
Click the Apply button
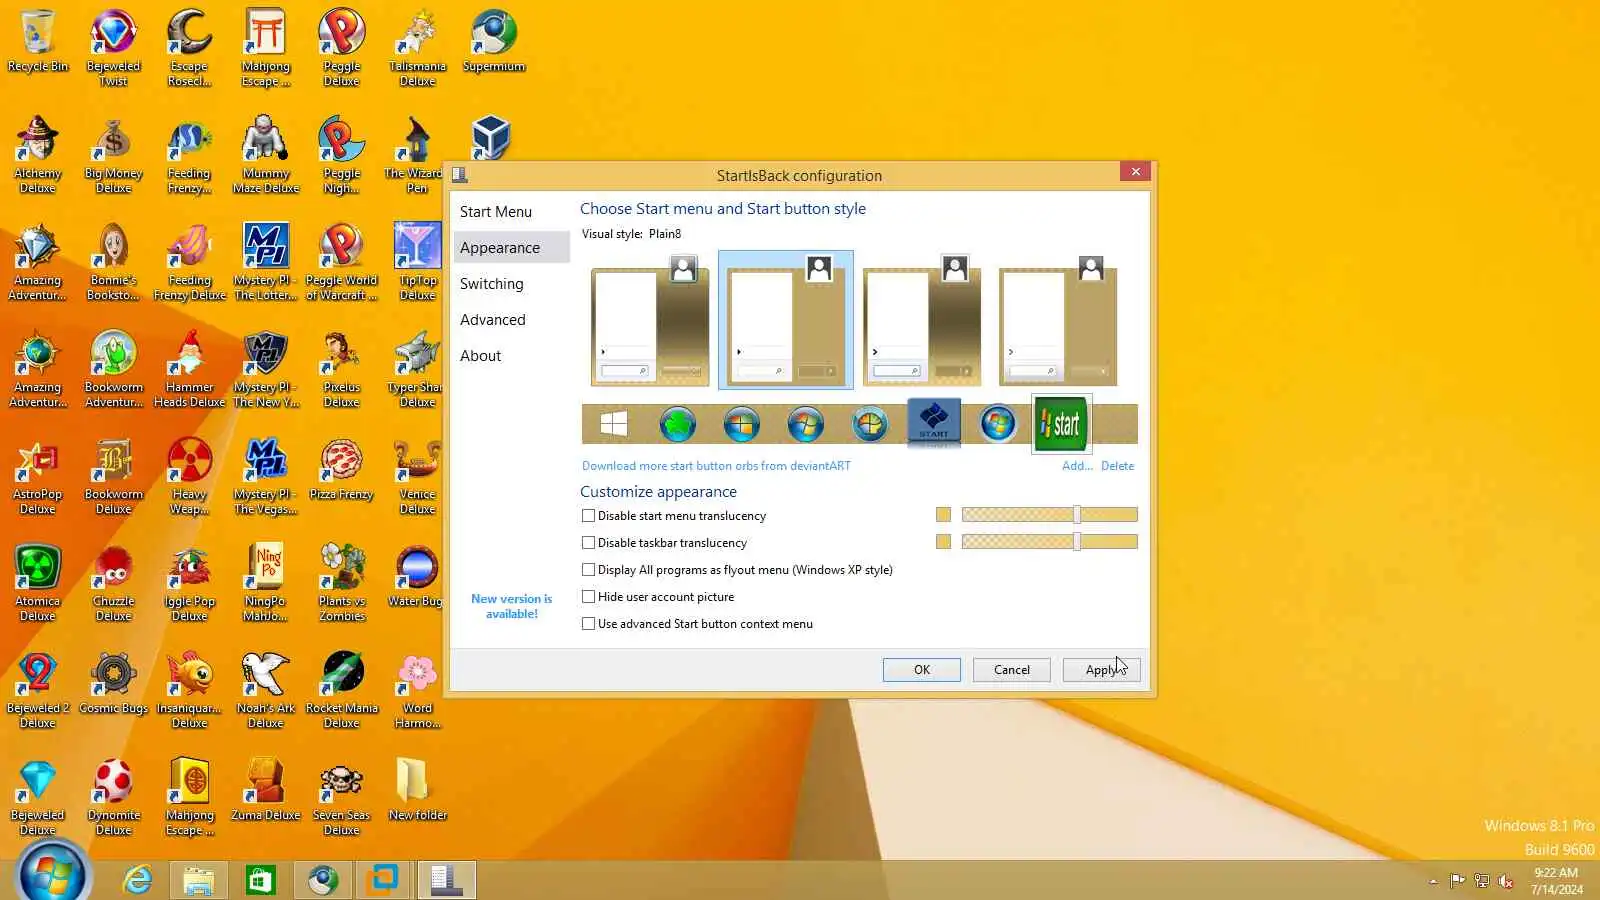tap(1102, 670)
